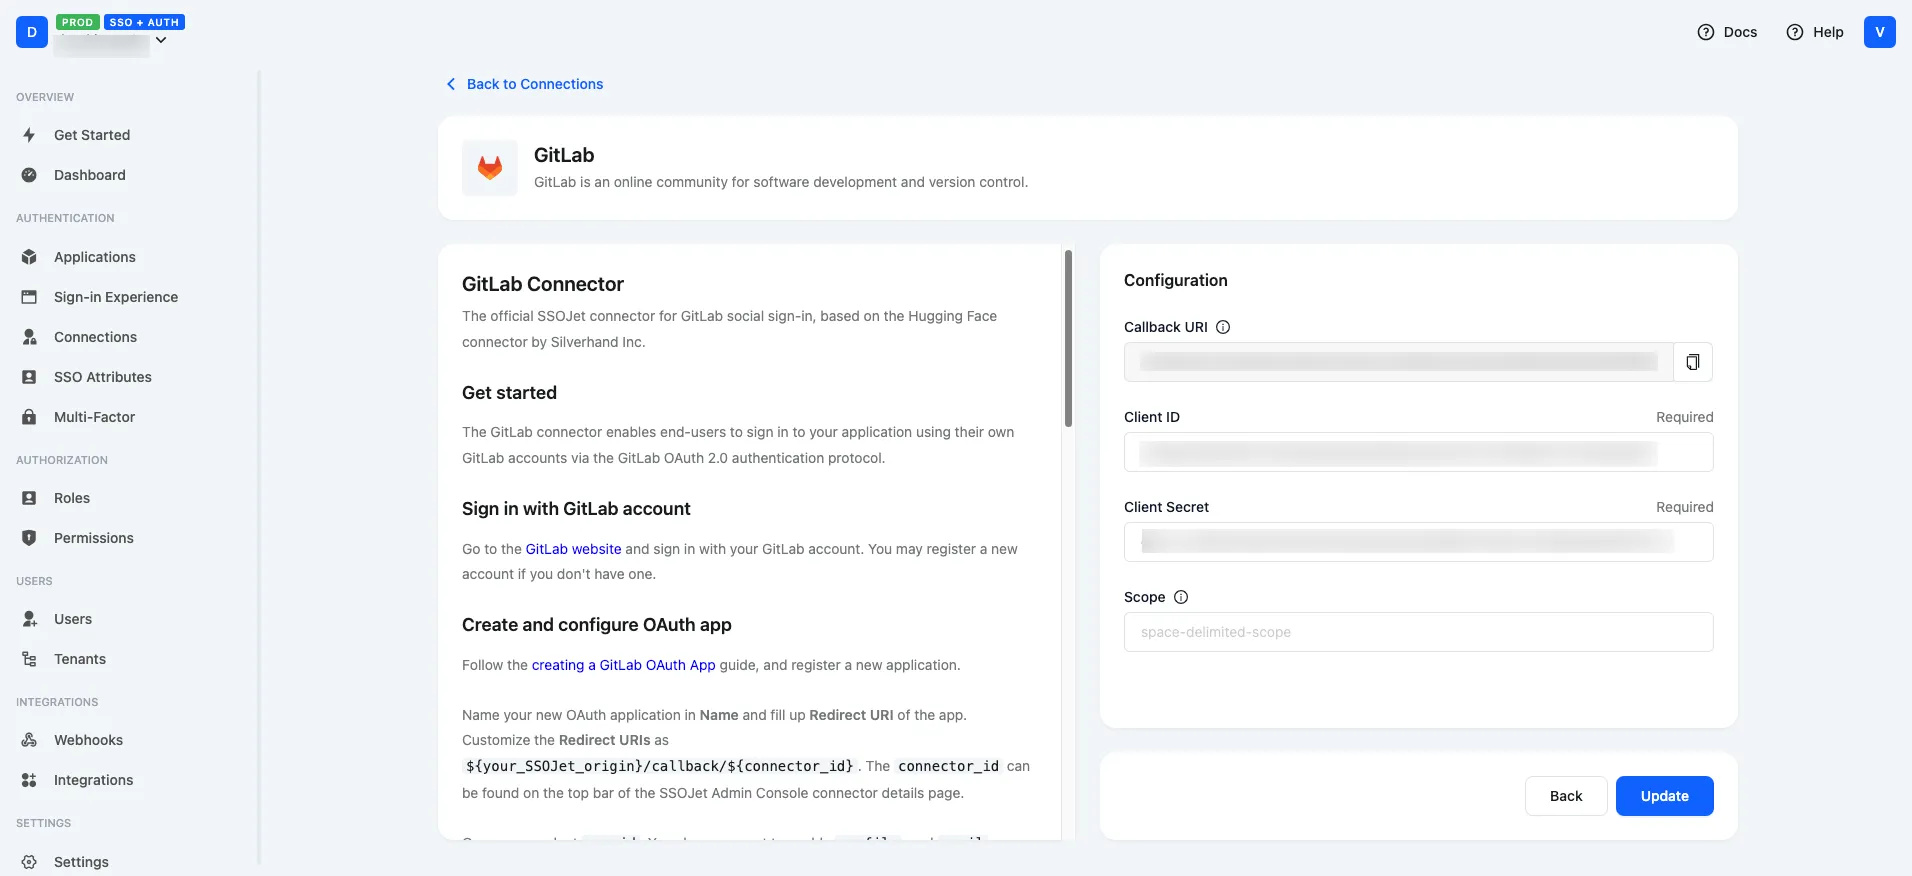
Task: Select the Applications icon in sidebar
Action: [30, 257]
